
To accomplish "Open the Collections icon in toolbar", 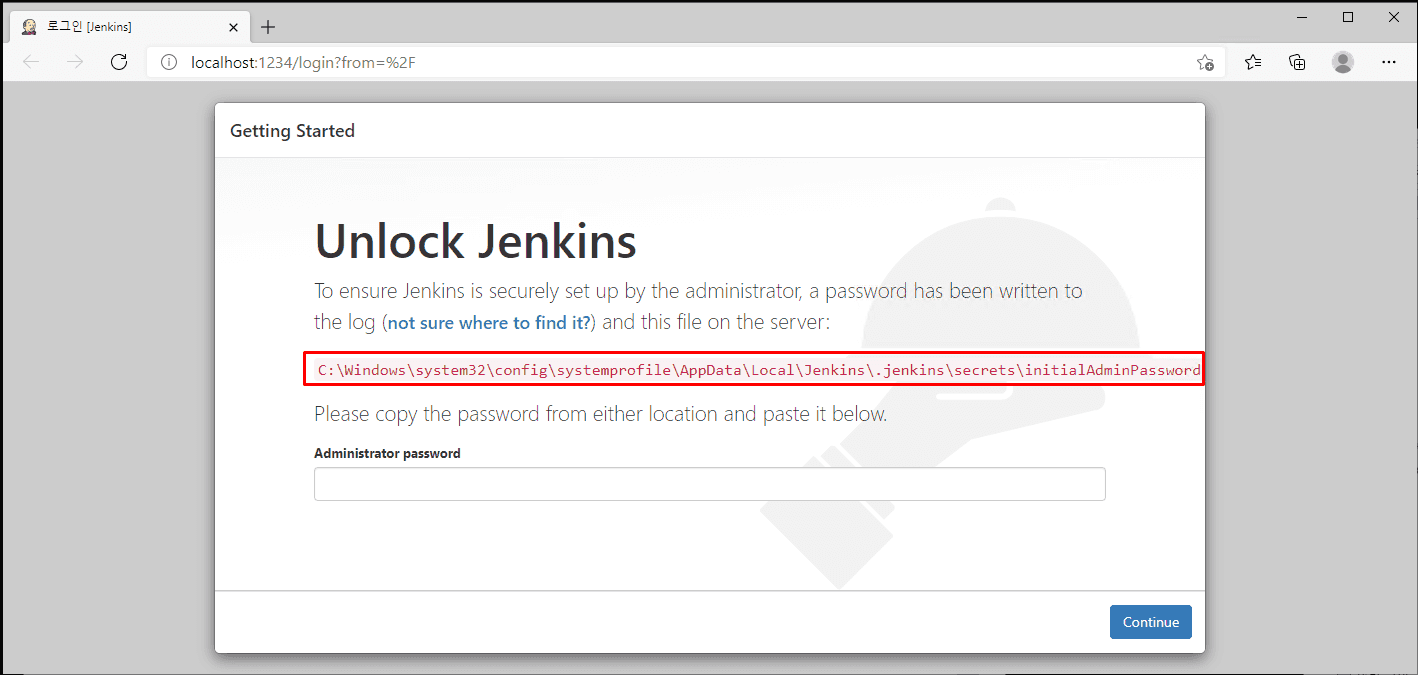I will pyautogui.click(x=1297, y=62).
